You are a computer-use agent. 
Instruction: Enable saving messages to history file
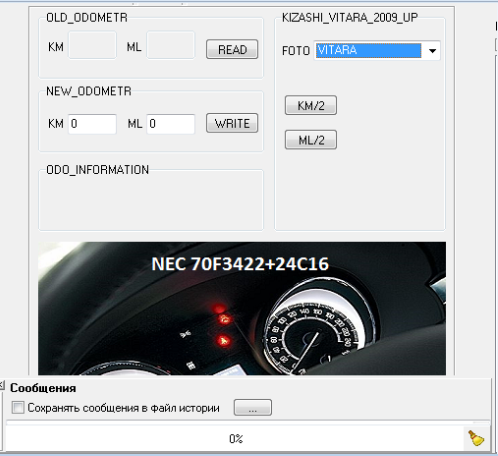[18, 408]
